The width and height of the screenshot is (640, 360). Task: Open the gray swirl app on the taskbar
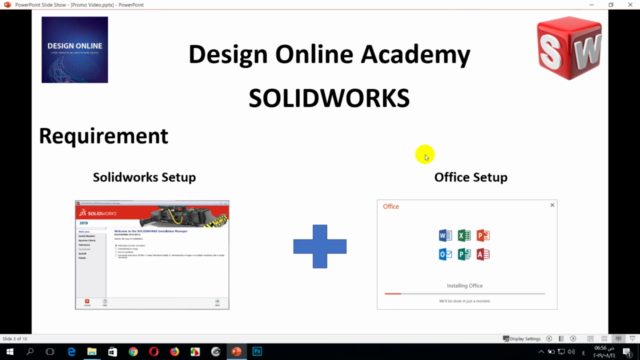[216, 352]
